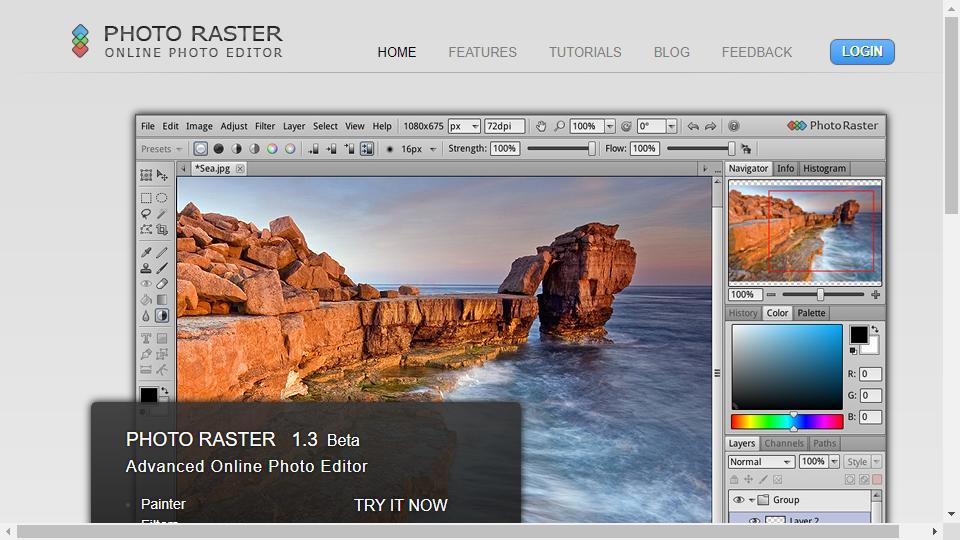Switch to the Histogram tab
This screenshot has height=540, width=960.
[x=824, y=168]
